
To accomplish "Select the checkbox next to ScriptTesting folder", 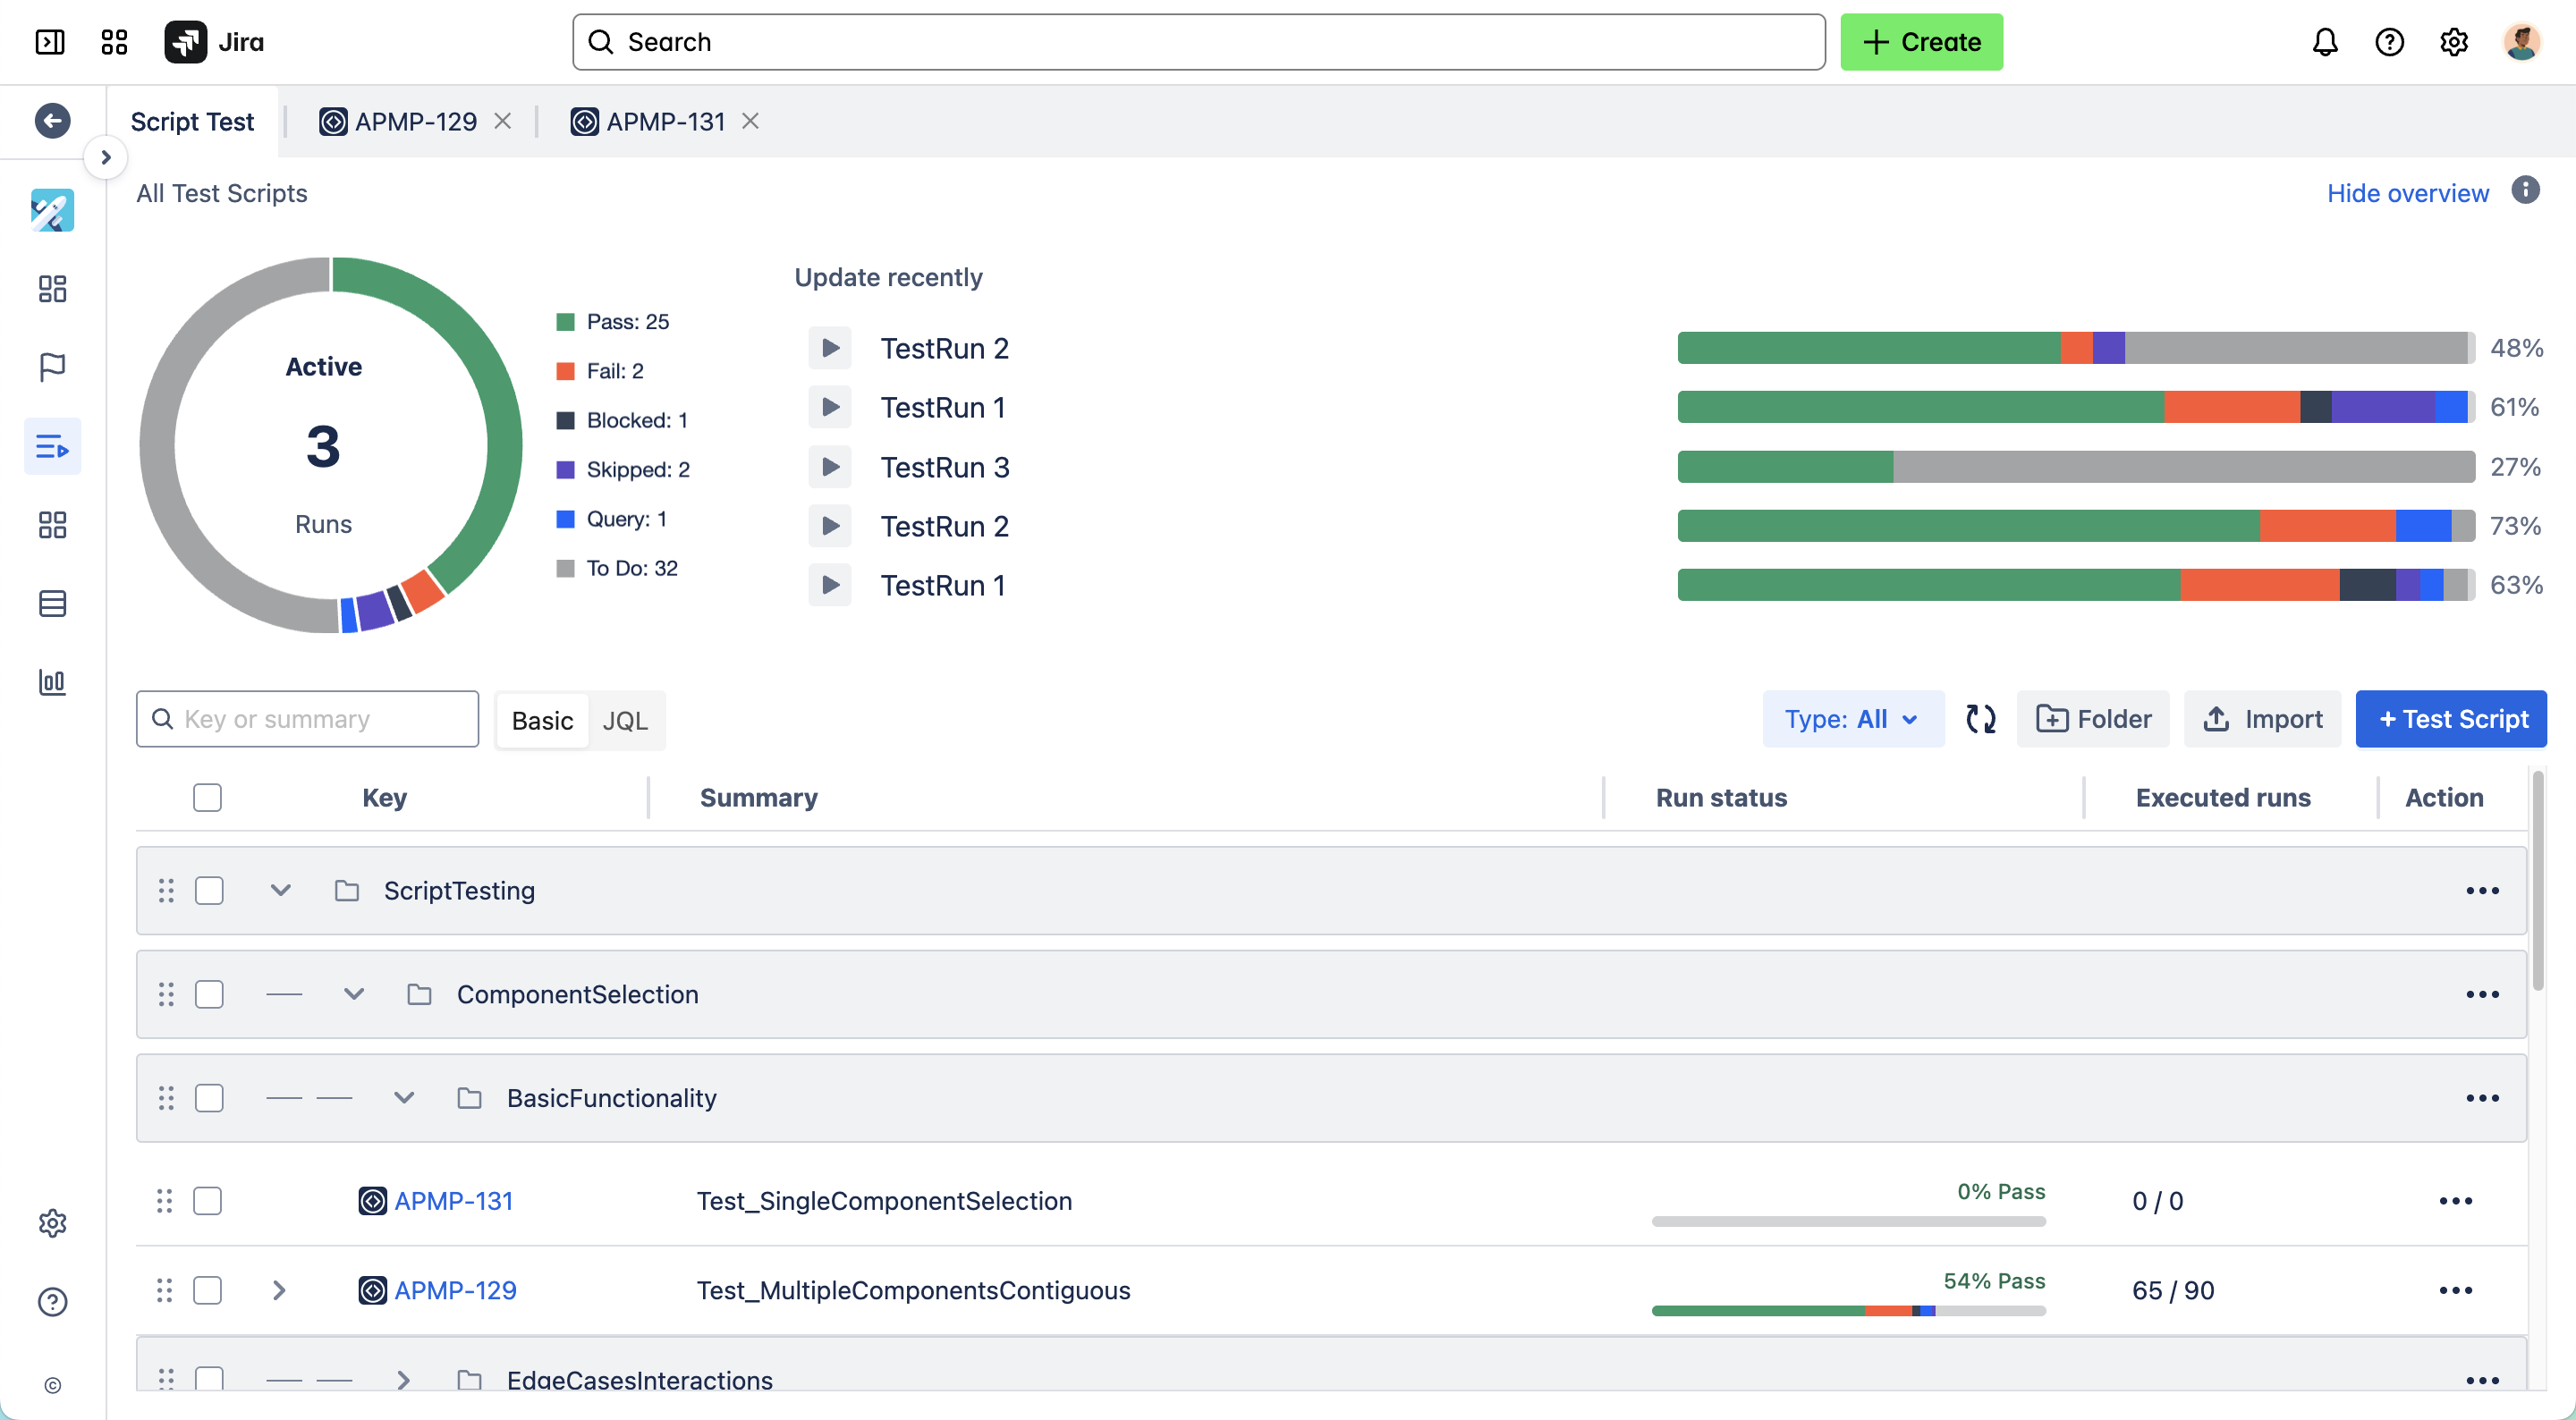I will click(208, 890).
